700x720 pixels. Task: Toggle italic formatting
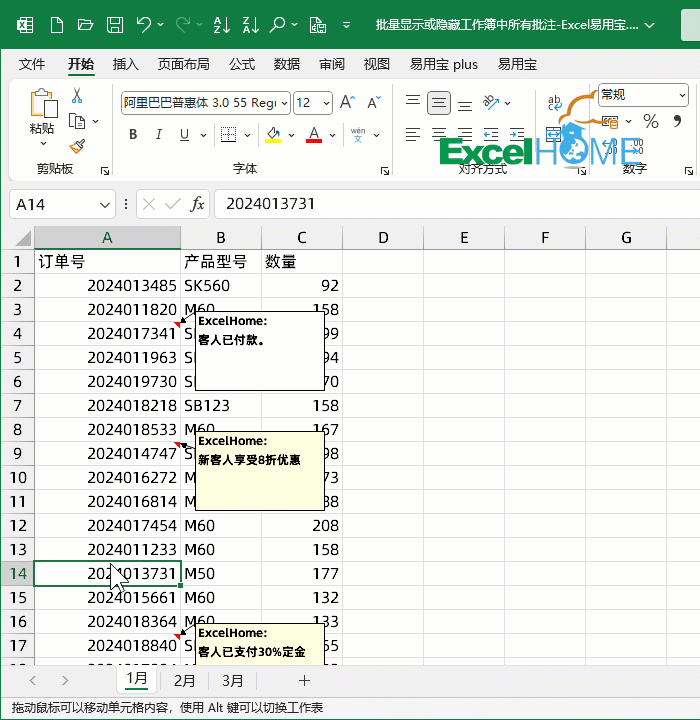[x=158, y=135]
